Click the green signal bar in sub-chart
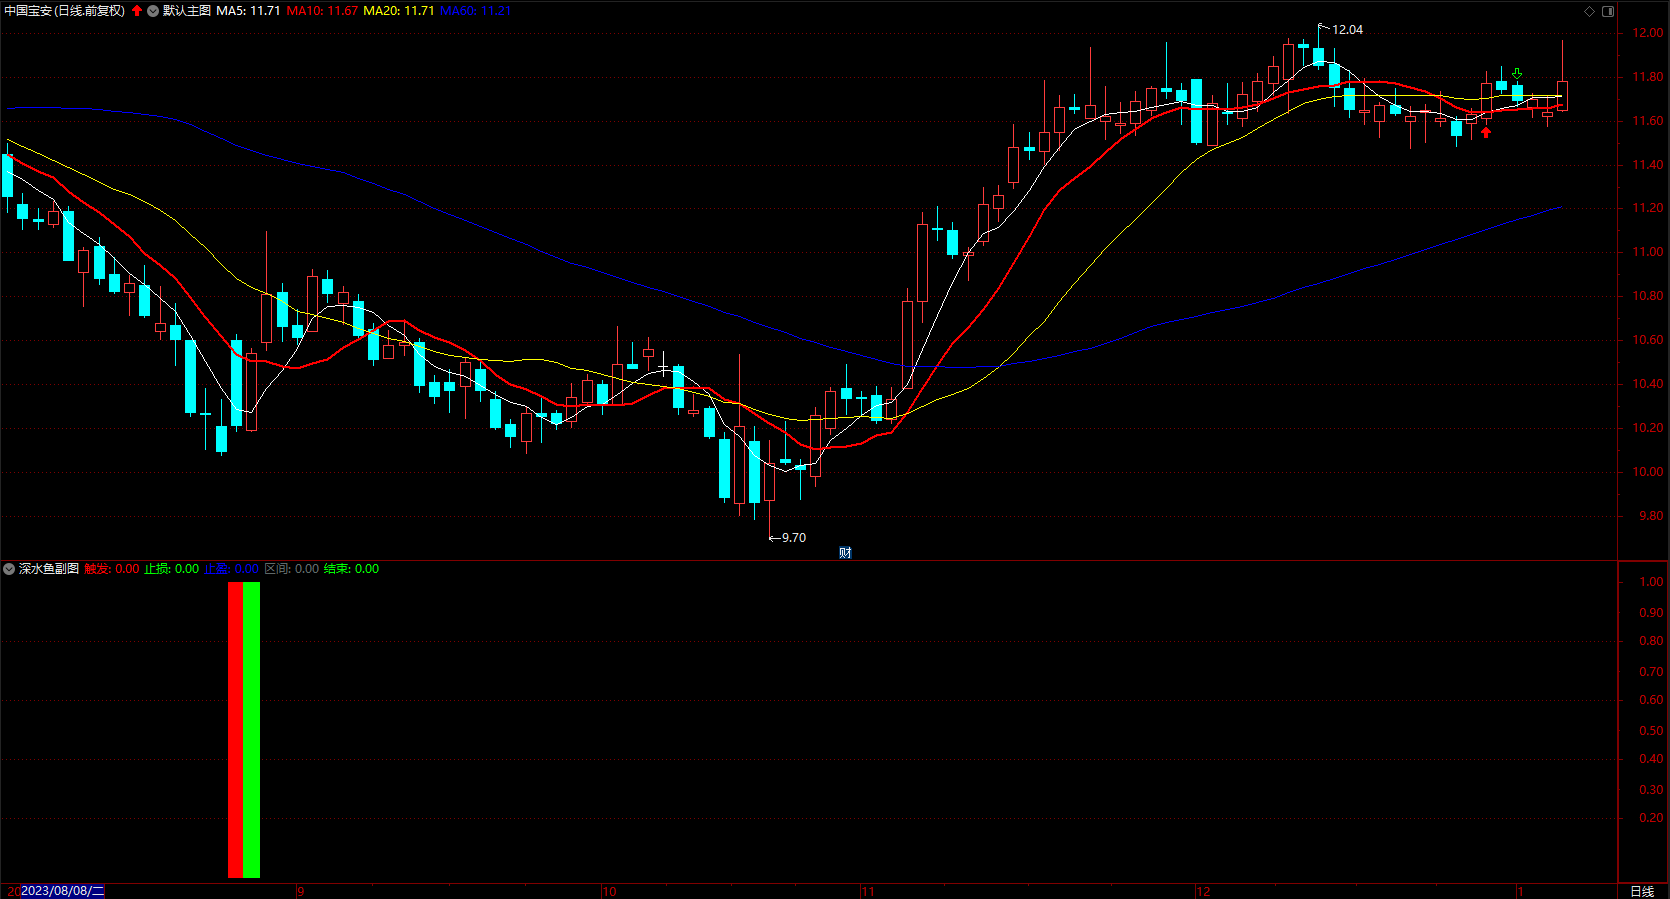Viewport: 1670px width, 899px height. coord(251,730)
